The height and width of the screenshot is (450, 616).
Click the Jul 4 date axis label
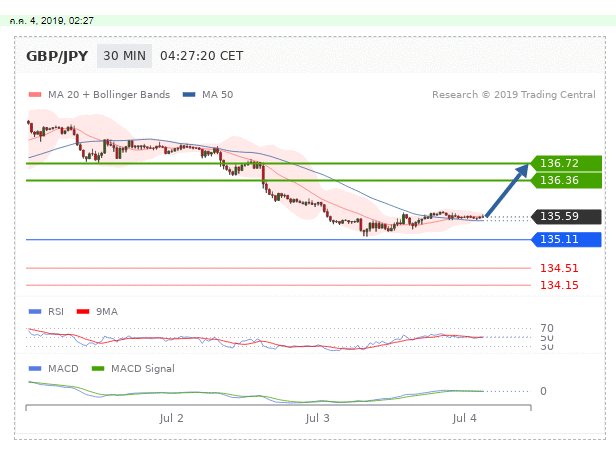464,418
